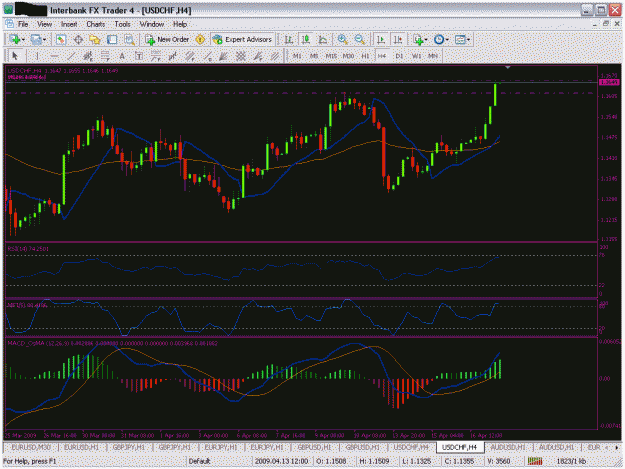625x469 pixels.
Task: Open the Profiles toolbar icon
Action: (36, 39)
